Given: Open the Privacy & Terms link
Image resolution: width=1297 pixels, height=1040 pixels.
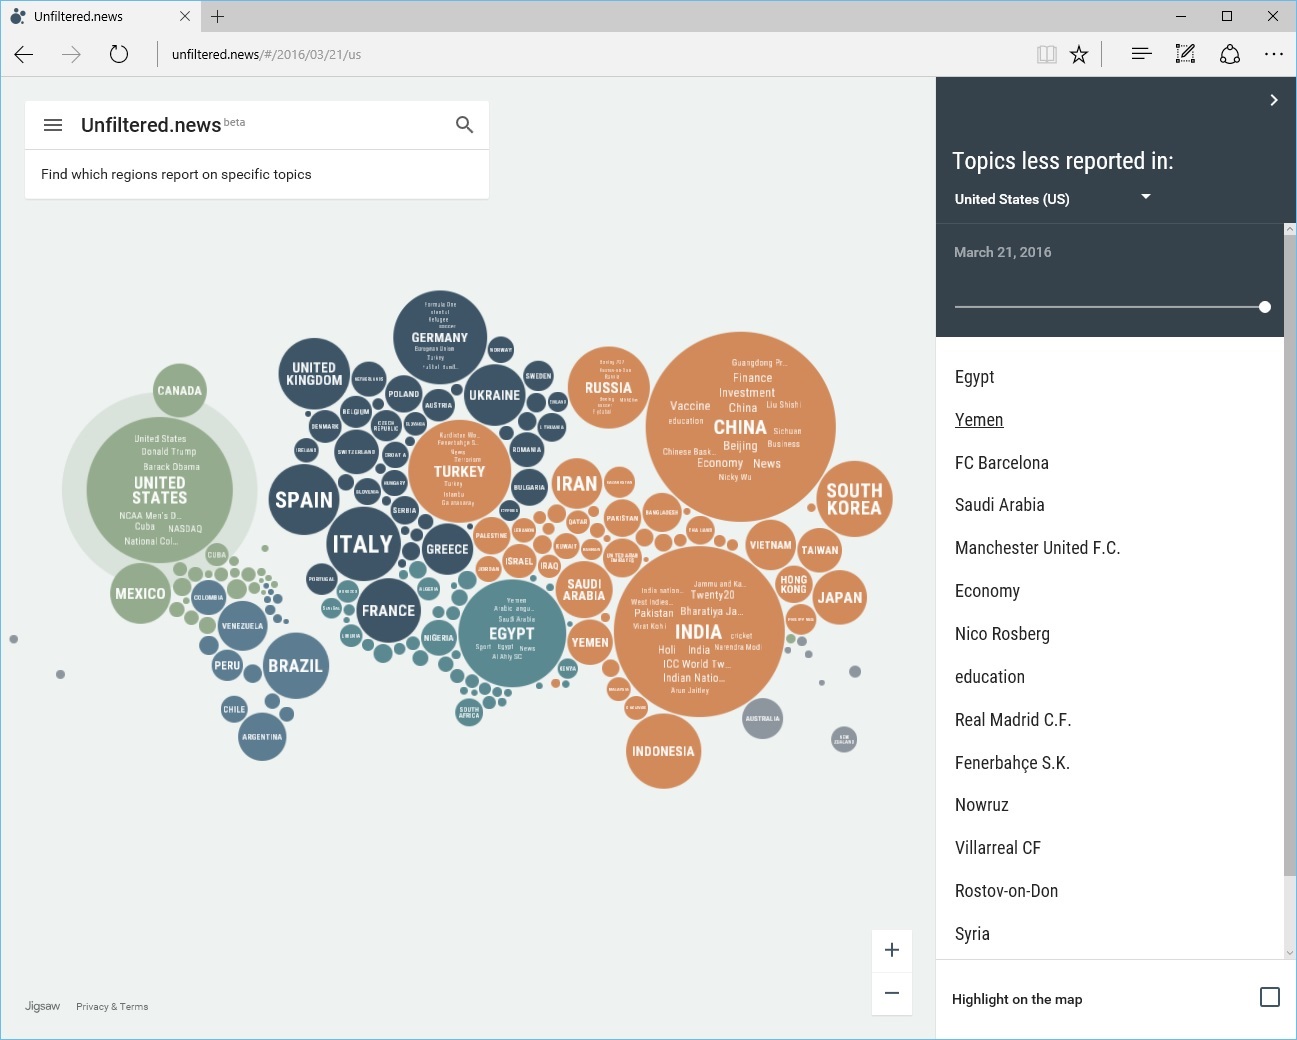Looking at the screenshot, I should pyautogui.click(x=112, y=1007).
